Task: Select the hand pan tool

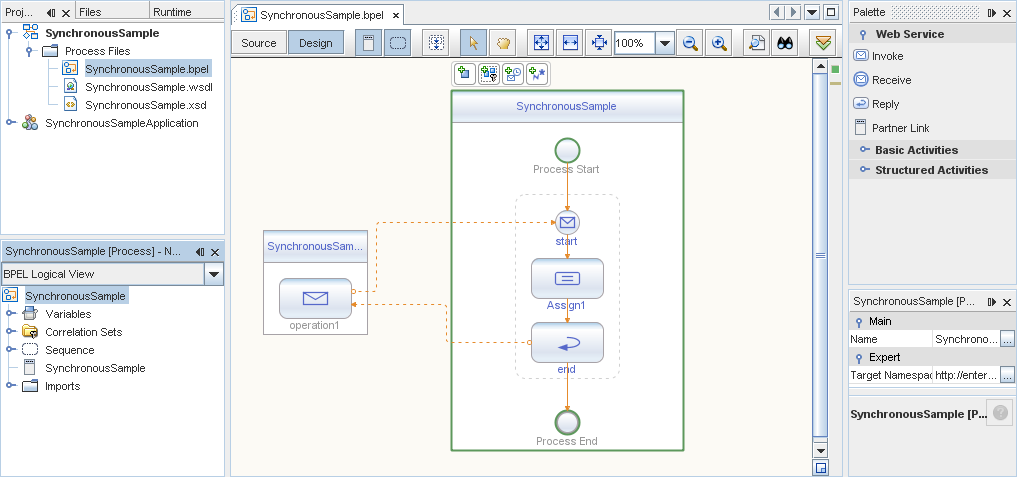Action: [502, 43]
